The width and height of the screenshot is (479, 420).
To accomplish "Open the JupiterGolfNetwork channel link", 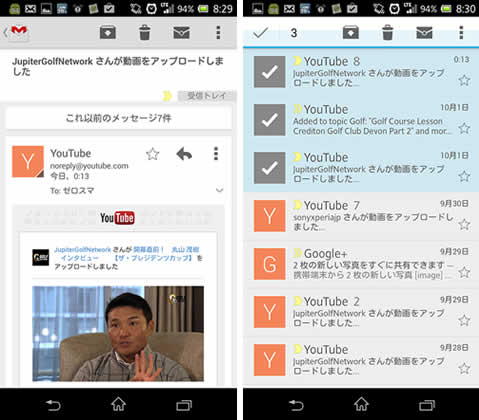I will tap(82, 250).
